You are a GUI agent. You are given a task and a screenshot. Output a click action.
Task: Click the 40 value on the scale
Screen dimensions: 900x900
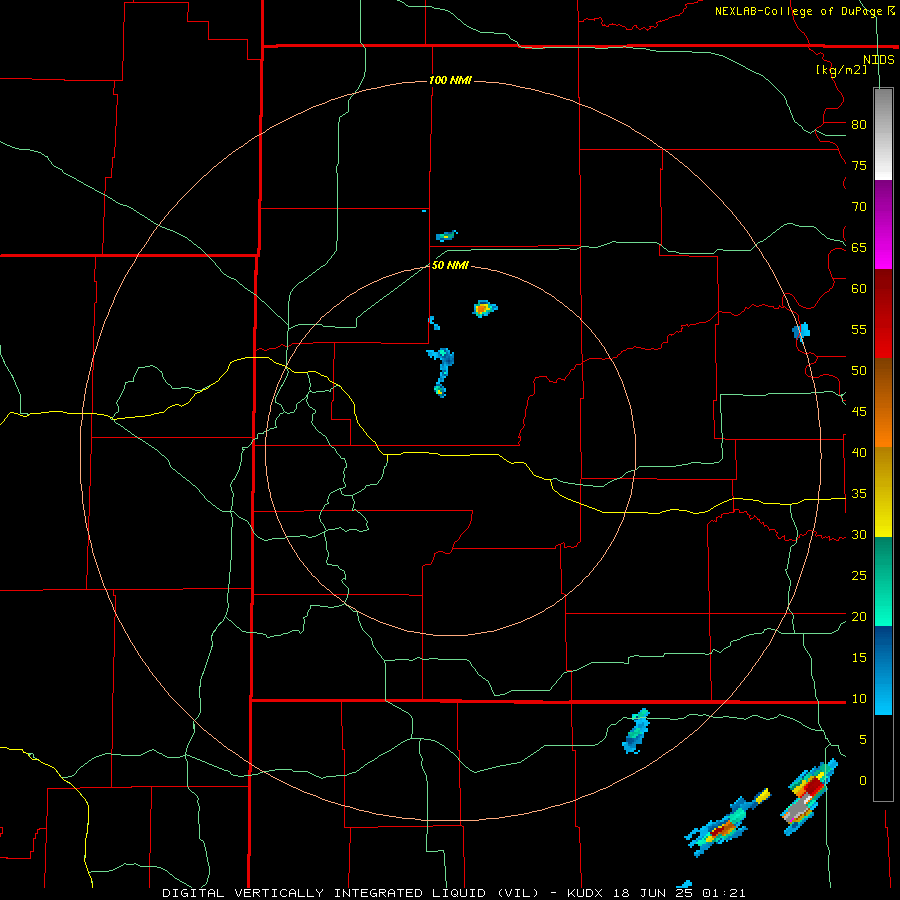tap(859, 452)
